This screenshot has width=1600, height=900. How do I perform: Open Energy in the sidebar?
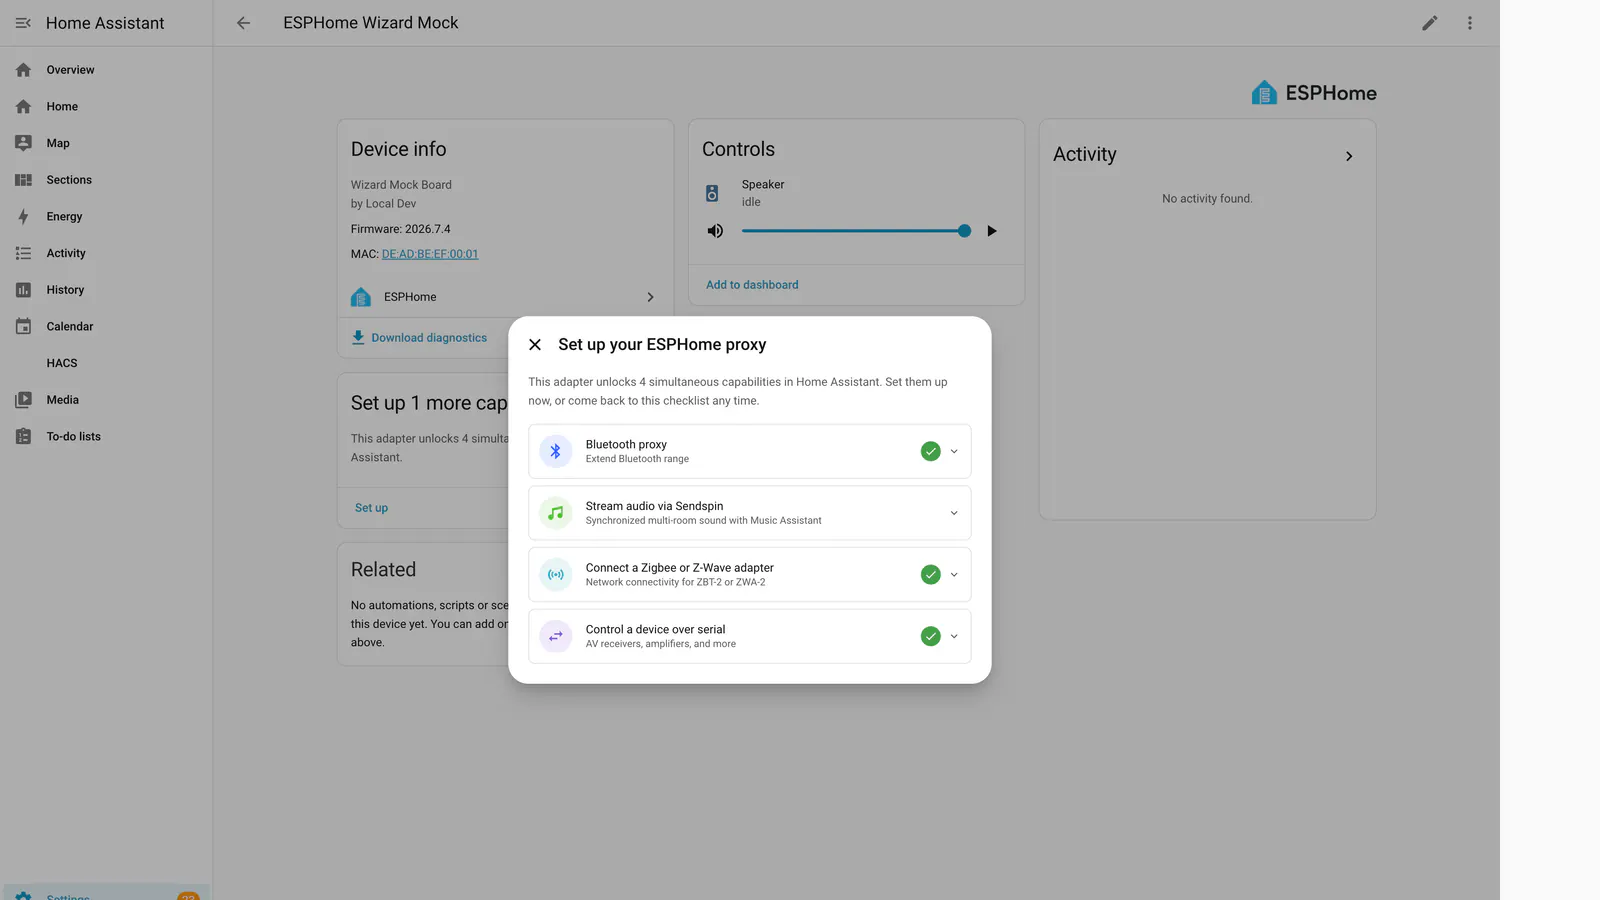click(x=106, y=217)
